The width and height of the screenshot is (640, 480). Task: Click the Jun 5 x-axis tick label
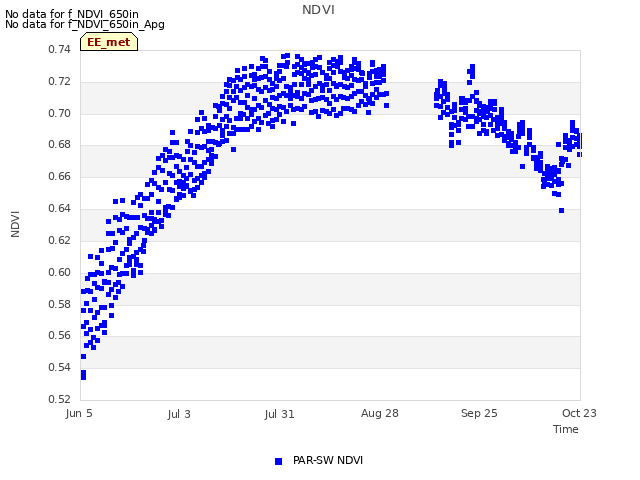(79, 413)
